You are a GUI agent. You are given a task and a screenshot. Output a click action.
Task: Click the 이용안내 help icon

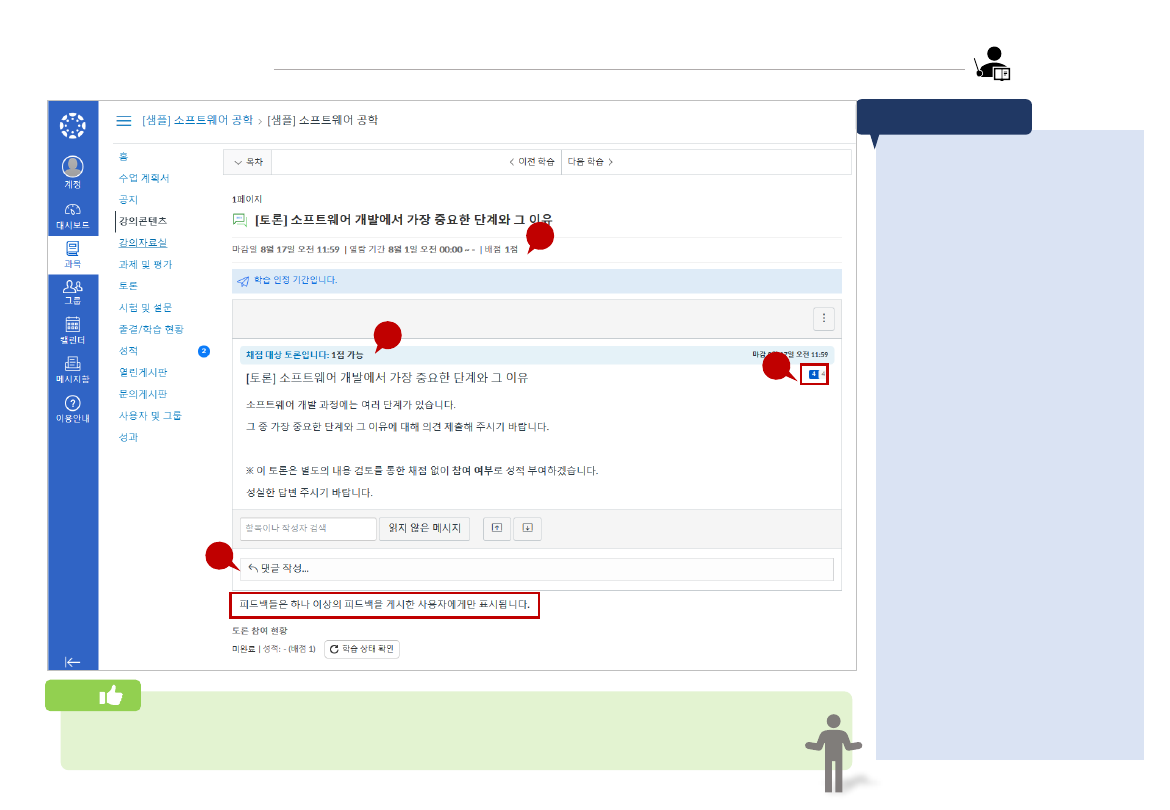pyautogui.click(x=71, y=404)
